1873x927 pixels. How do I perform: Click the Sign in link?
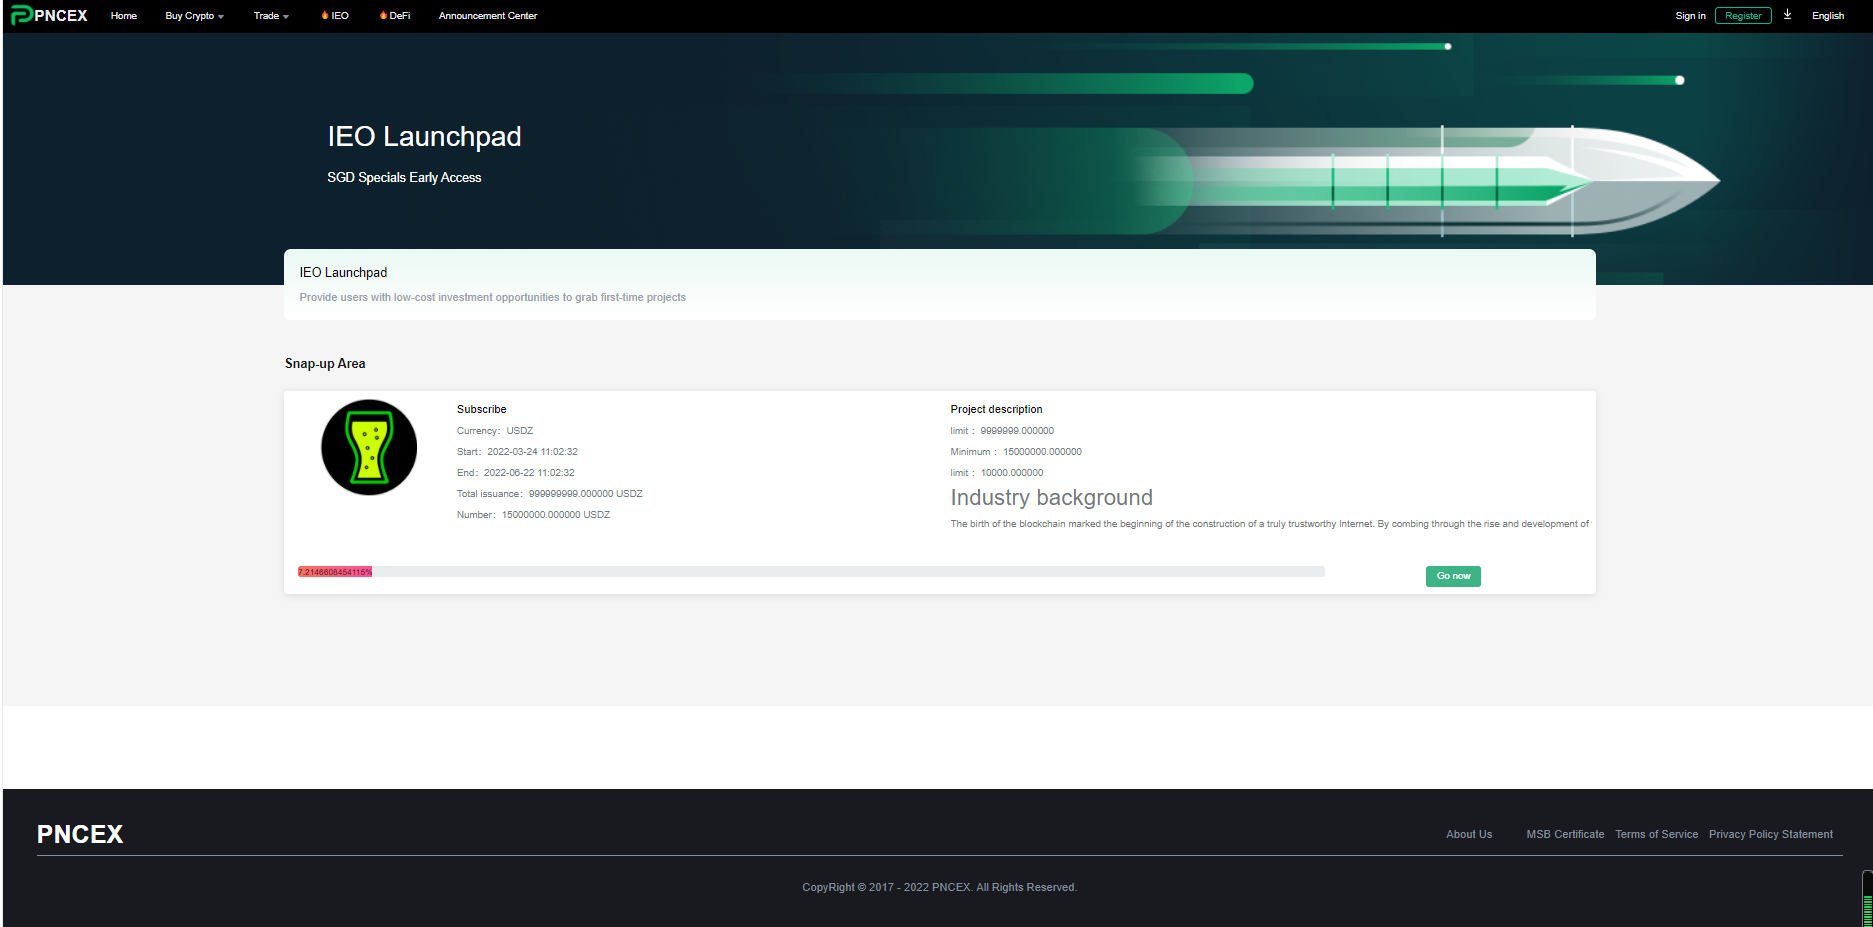pyautogui.click(x=1690, y=16)
